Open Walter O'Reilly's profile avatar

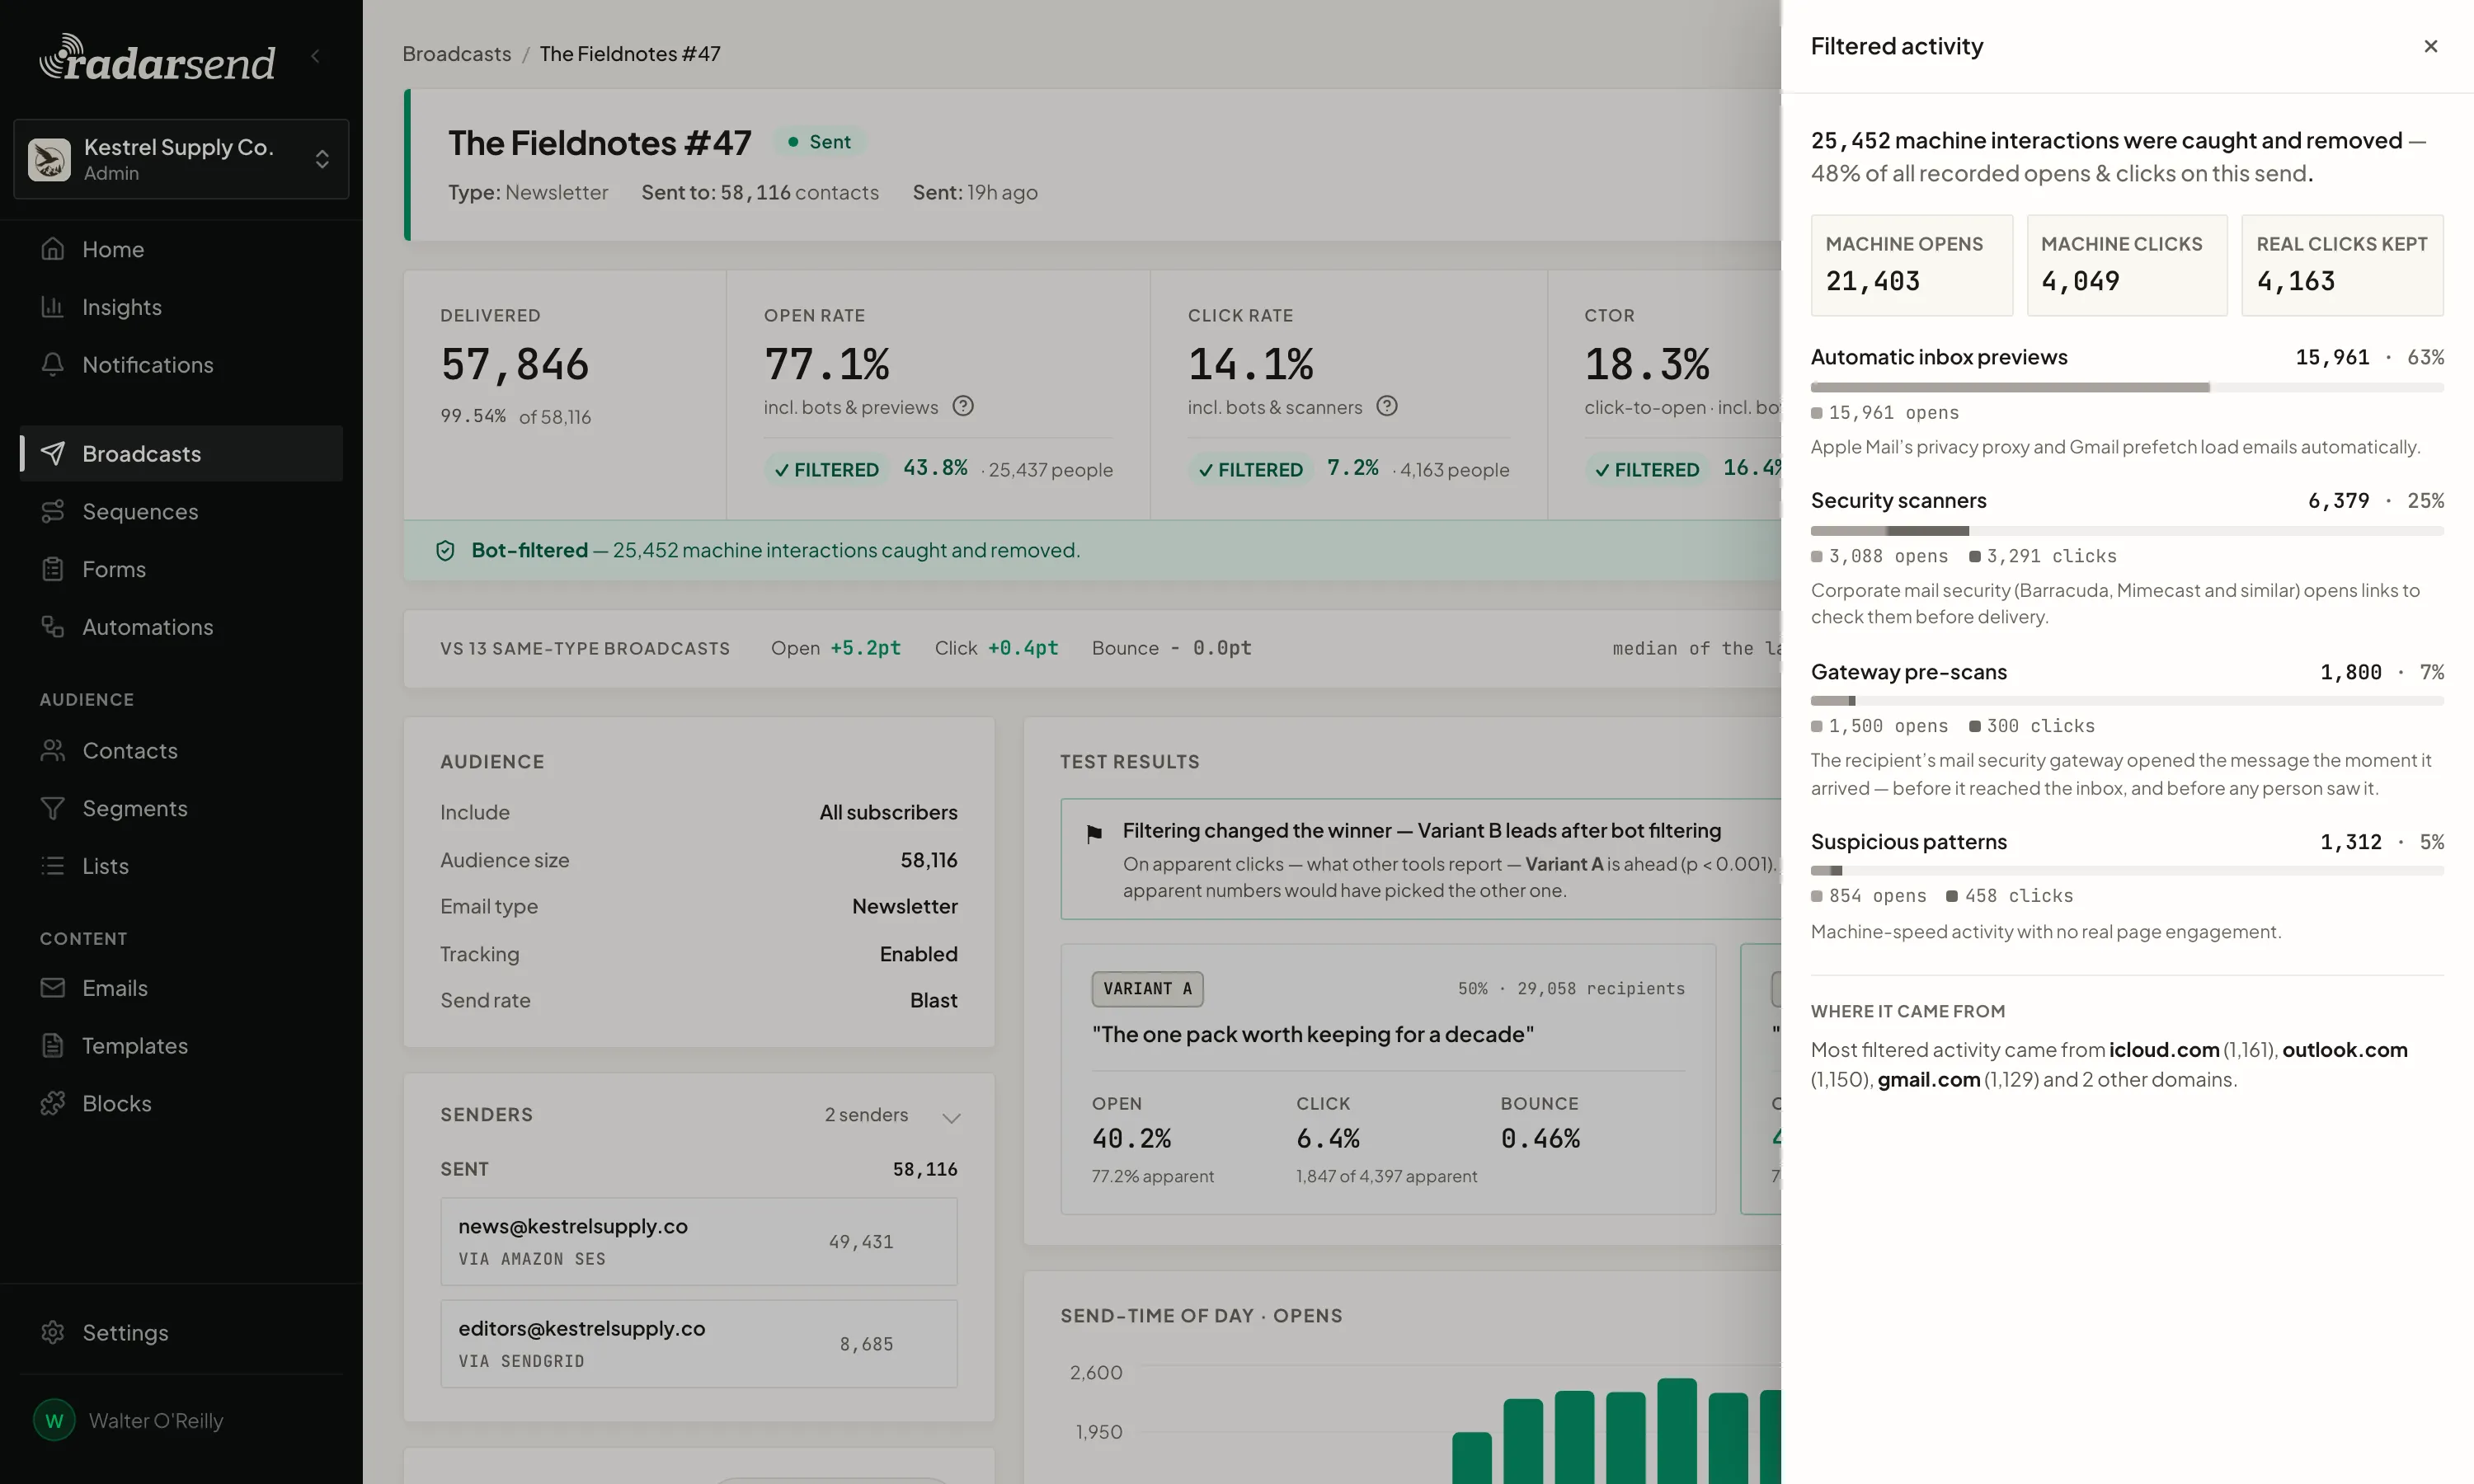pos(54,1421)
